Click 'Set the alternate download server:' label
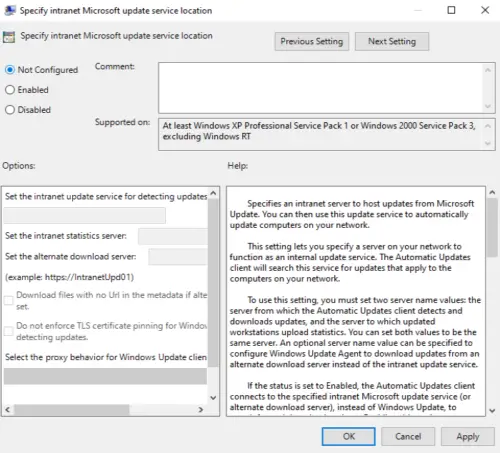Image resolution: width=500 pixels, height=453 pixels. [70, 256]
